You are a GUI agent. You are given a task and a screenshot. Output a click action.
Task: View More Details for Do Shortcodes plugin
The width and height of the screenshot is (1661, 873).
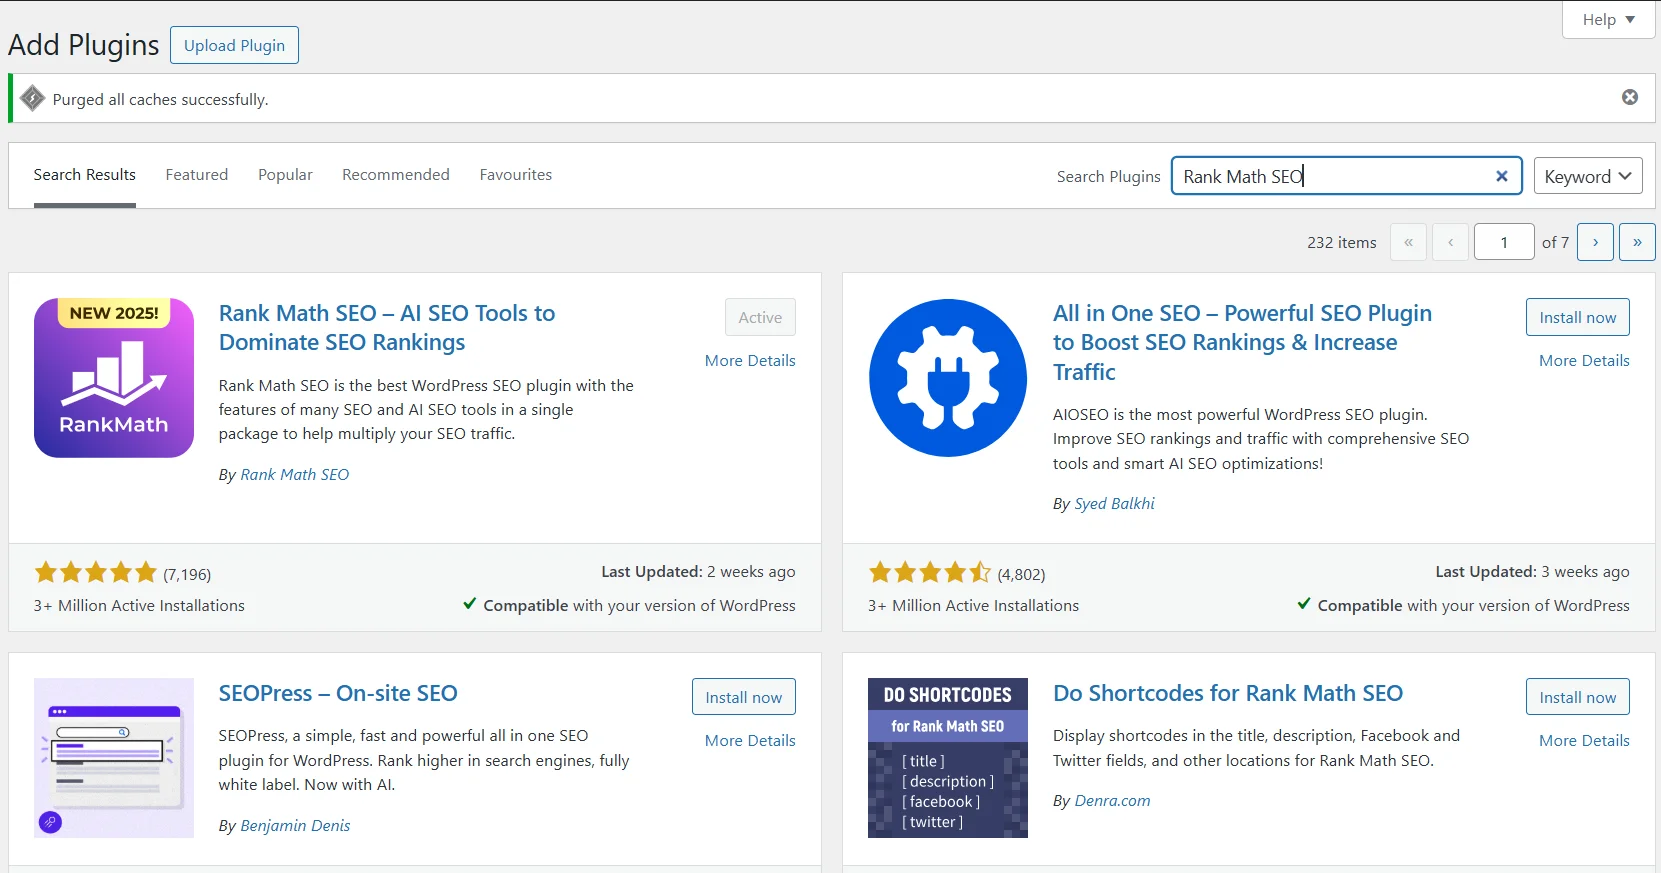coord(1584,741)
